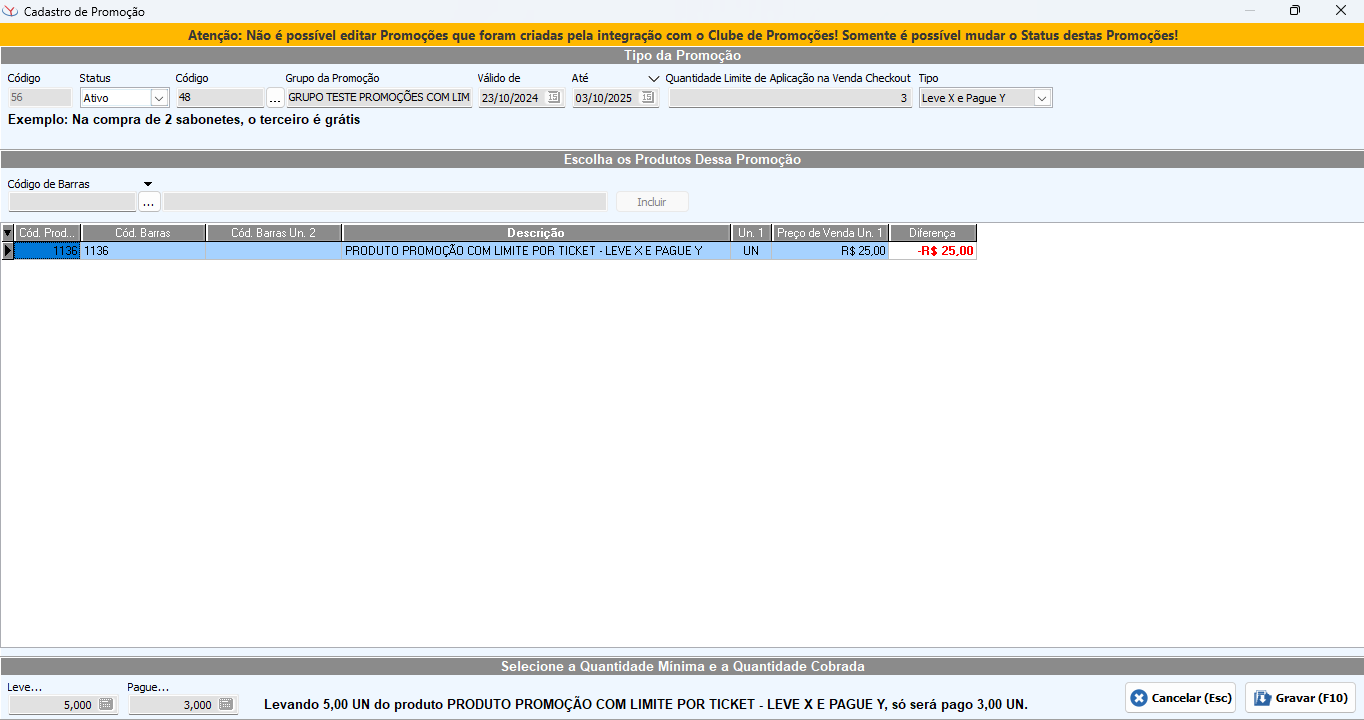The width and height of the screenshot is (1364, 720).
Task: Open product barcode search ellipsis button
Action: click(149, 202)
